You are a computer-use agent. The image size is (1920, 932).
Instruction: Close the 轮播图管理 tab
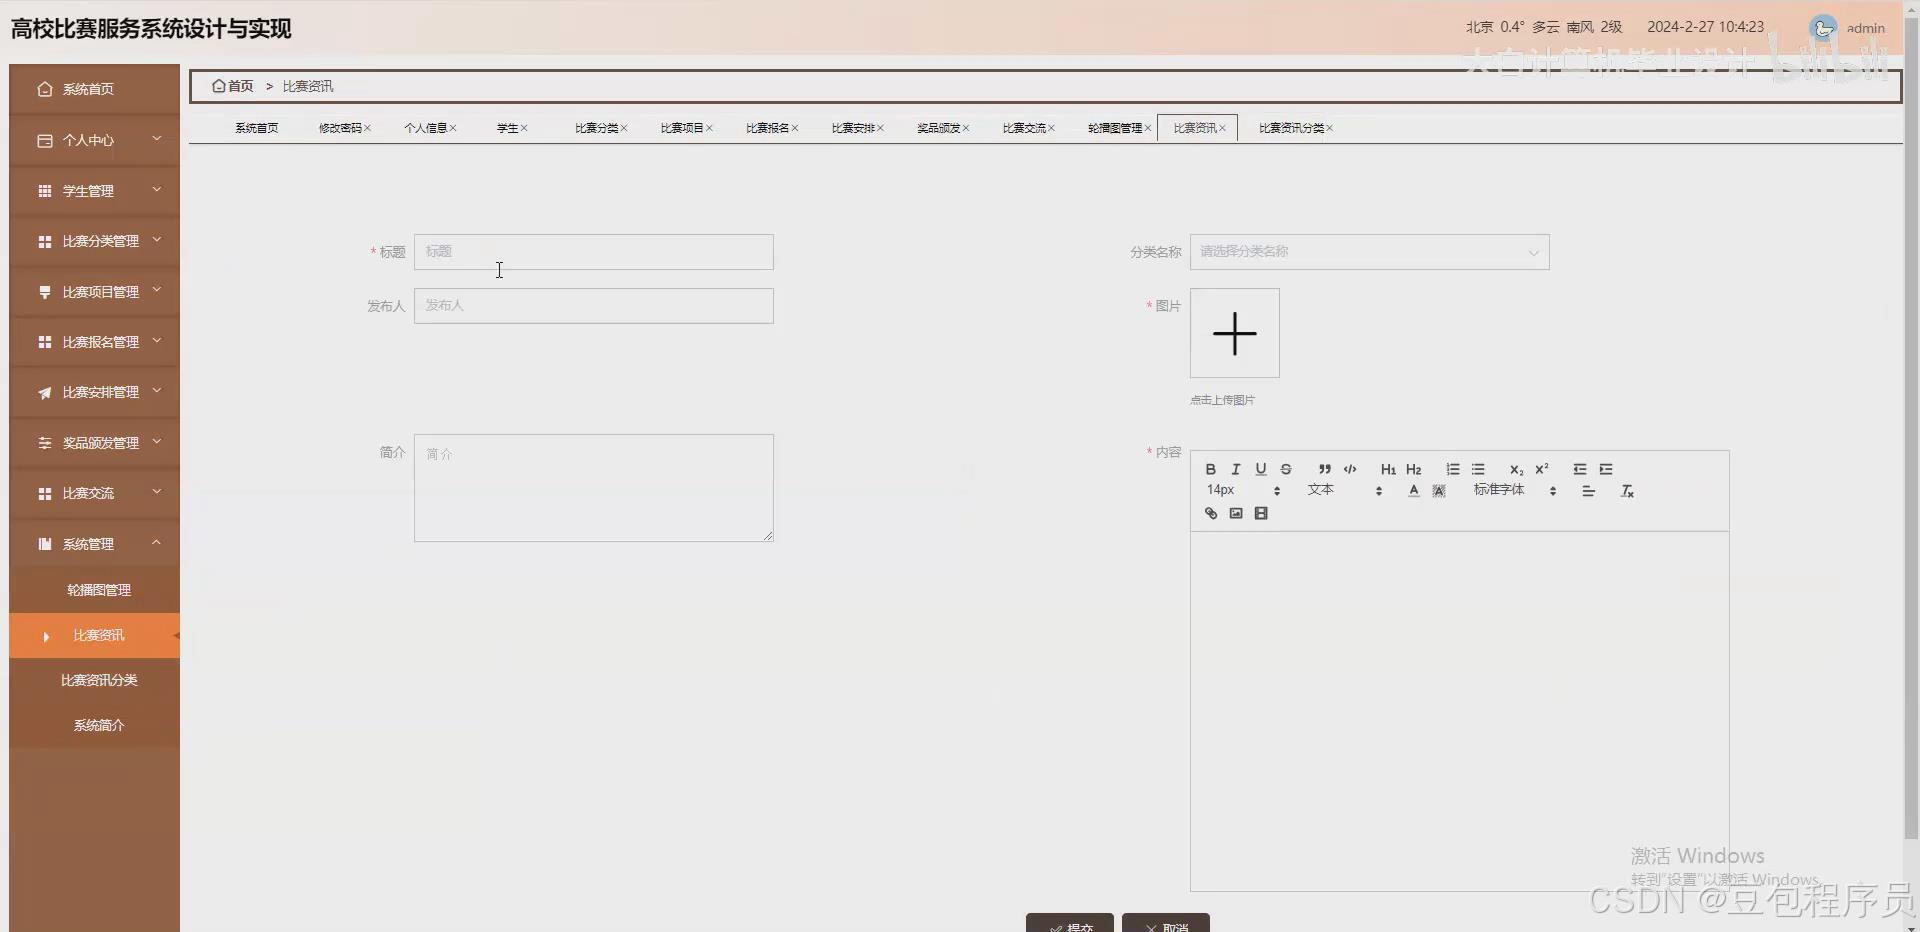1148,128
